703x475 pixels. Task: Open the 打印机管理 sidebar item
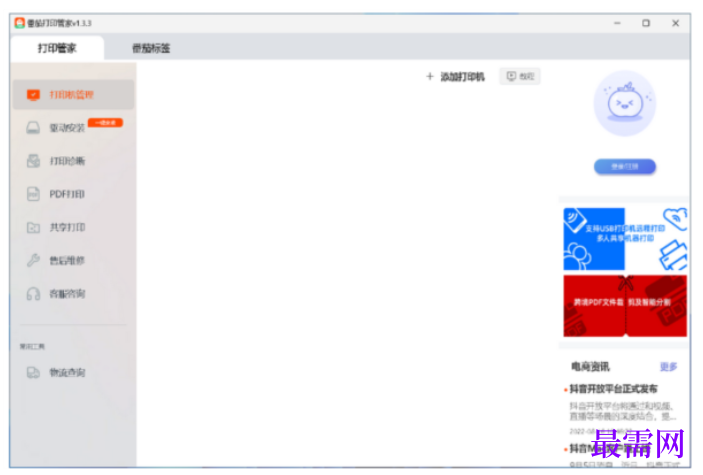coord(73,95)
